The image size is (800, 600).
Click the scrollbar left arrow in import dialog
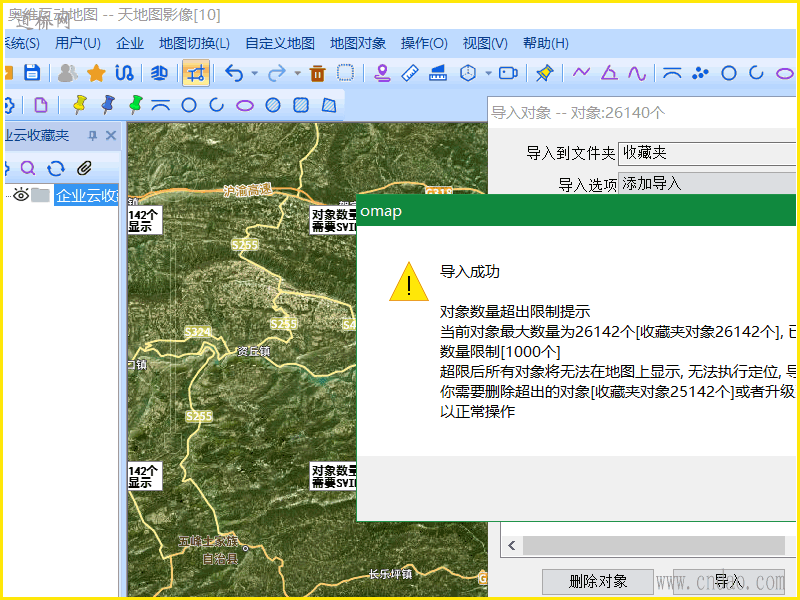click(x=512, y=545)
